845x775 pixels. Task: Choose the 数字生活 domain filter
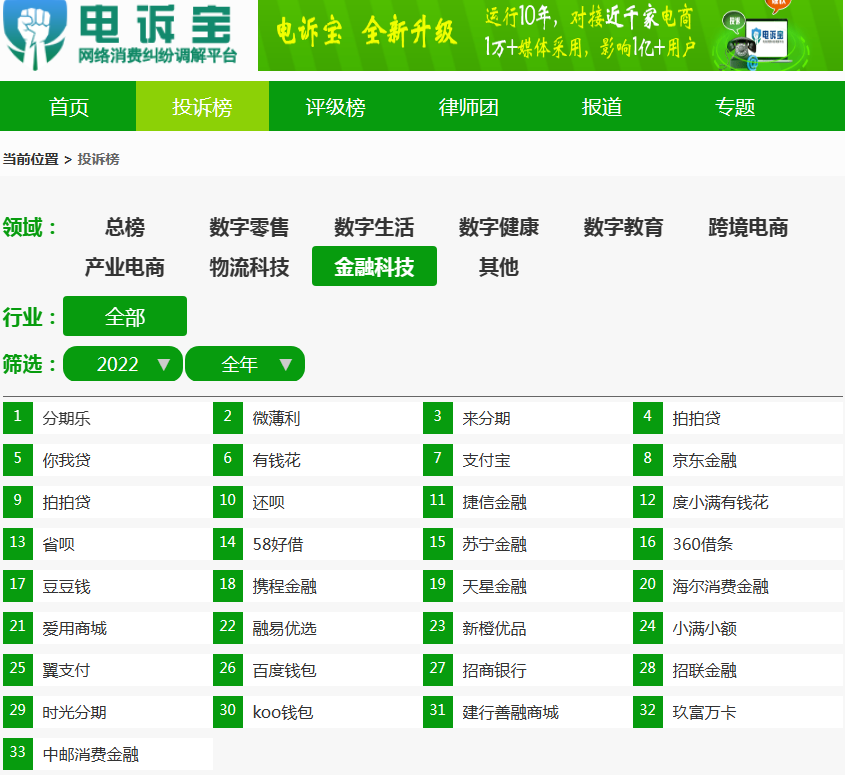pos(374,227)
